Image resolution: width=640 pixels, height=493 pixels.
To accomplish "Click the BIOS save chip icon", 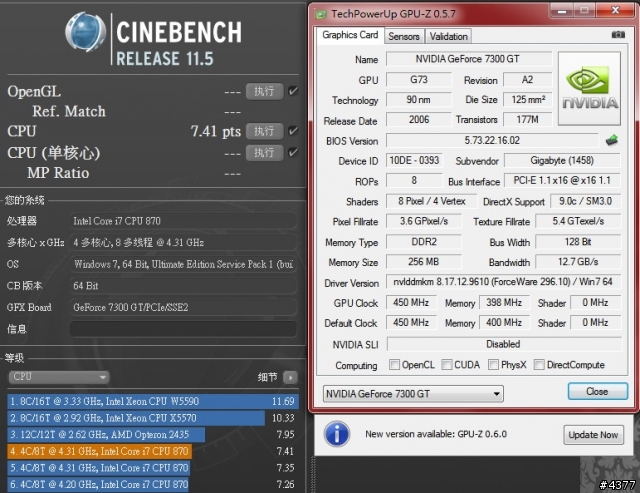I will (x=611, y=140).
